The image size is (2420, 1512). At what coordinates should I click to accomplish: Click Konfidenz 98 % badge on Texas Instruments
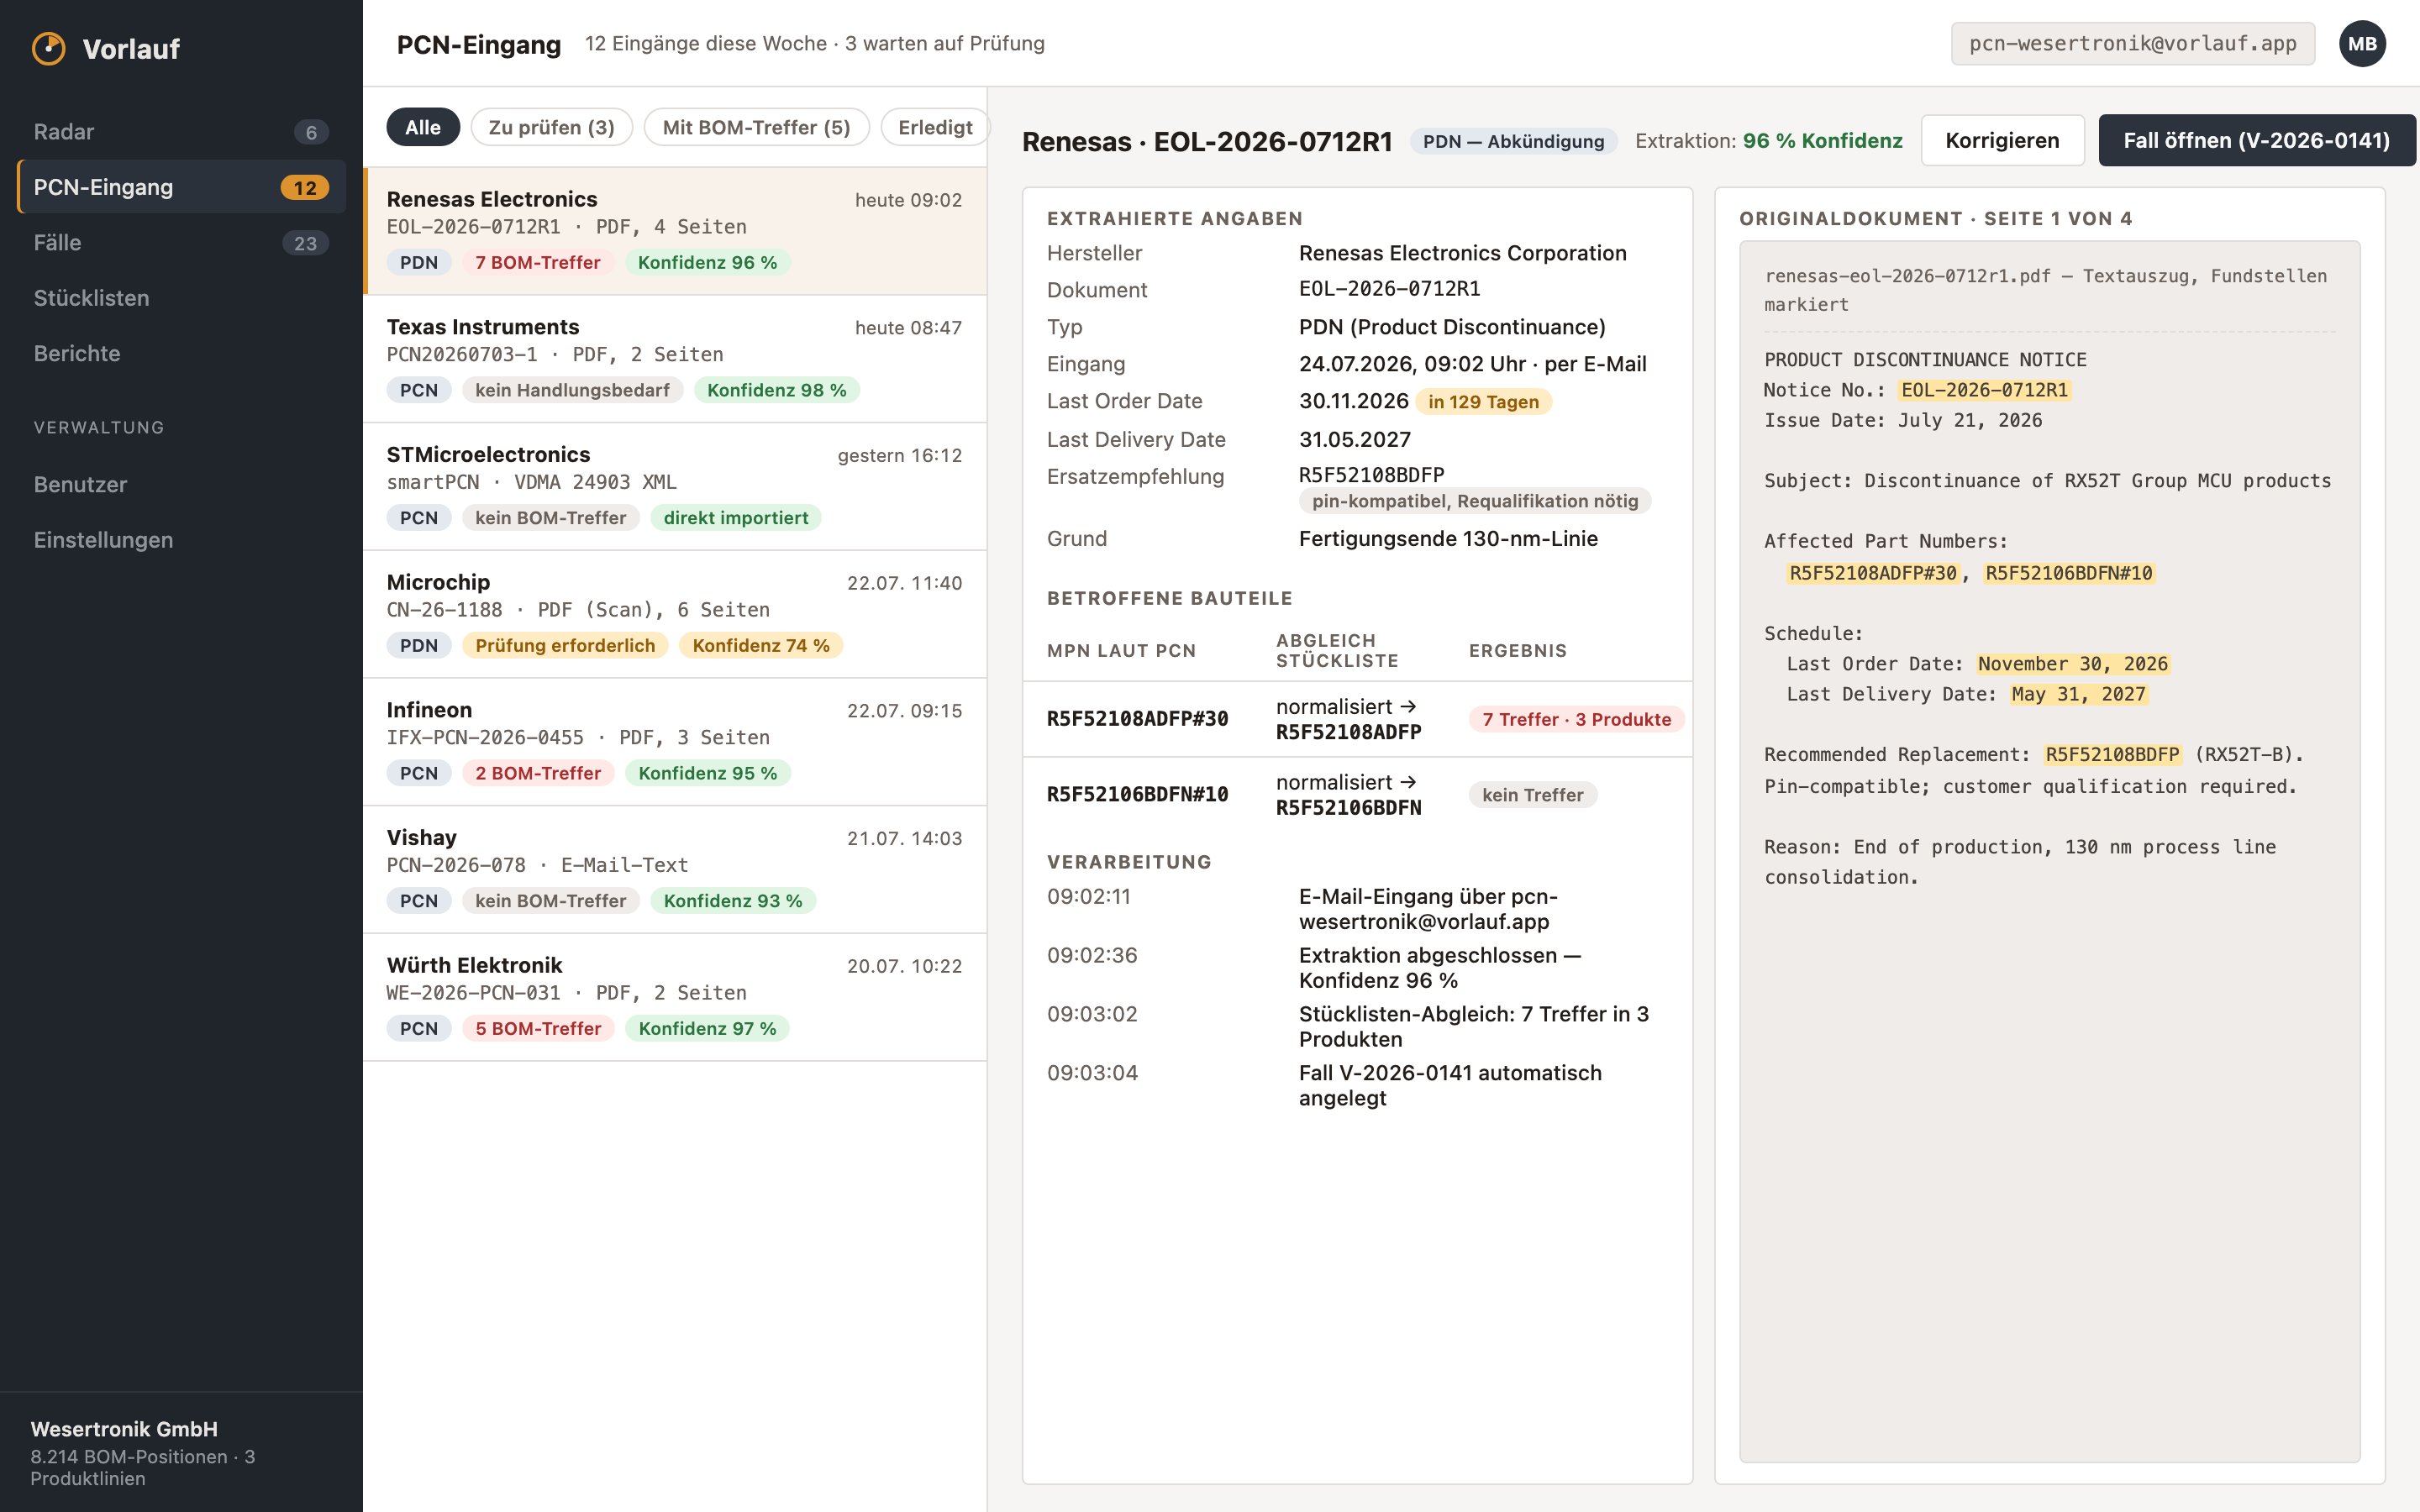pyautogui.click(x=777, y=390)
